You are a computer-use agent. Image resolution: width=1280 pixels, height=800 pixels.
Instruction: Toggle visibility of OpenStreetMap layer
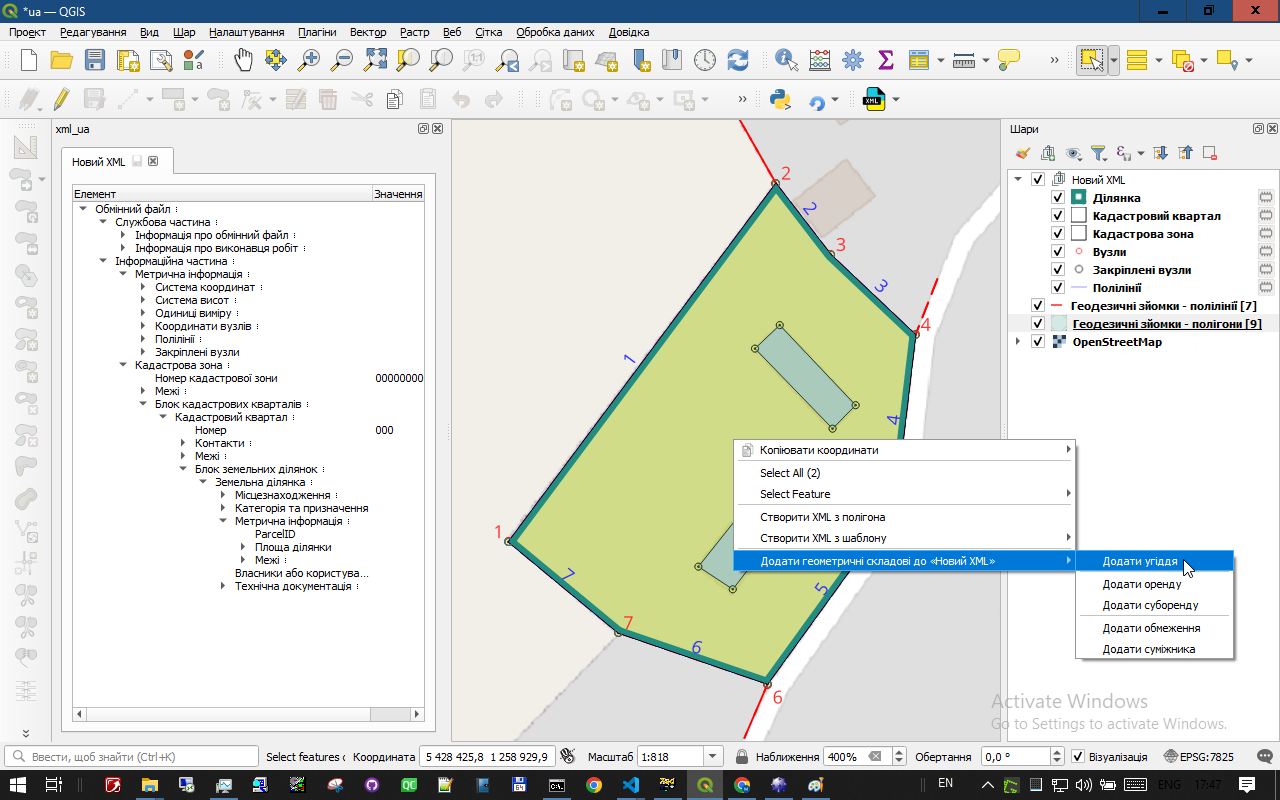pos(1038,342)
